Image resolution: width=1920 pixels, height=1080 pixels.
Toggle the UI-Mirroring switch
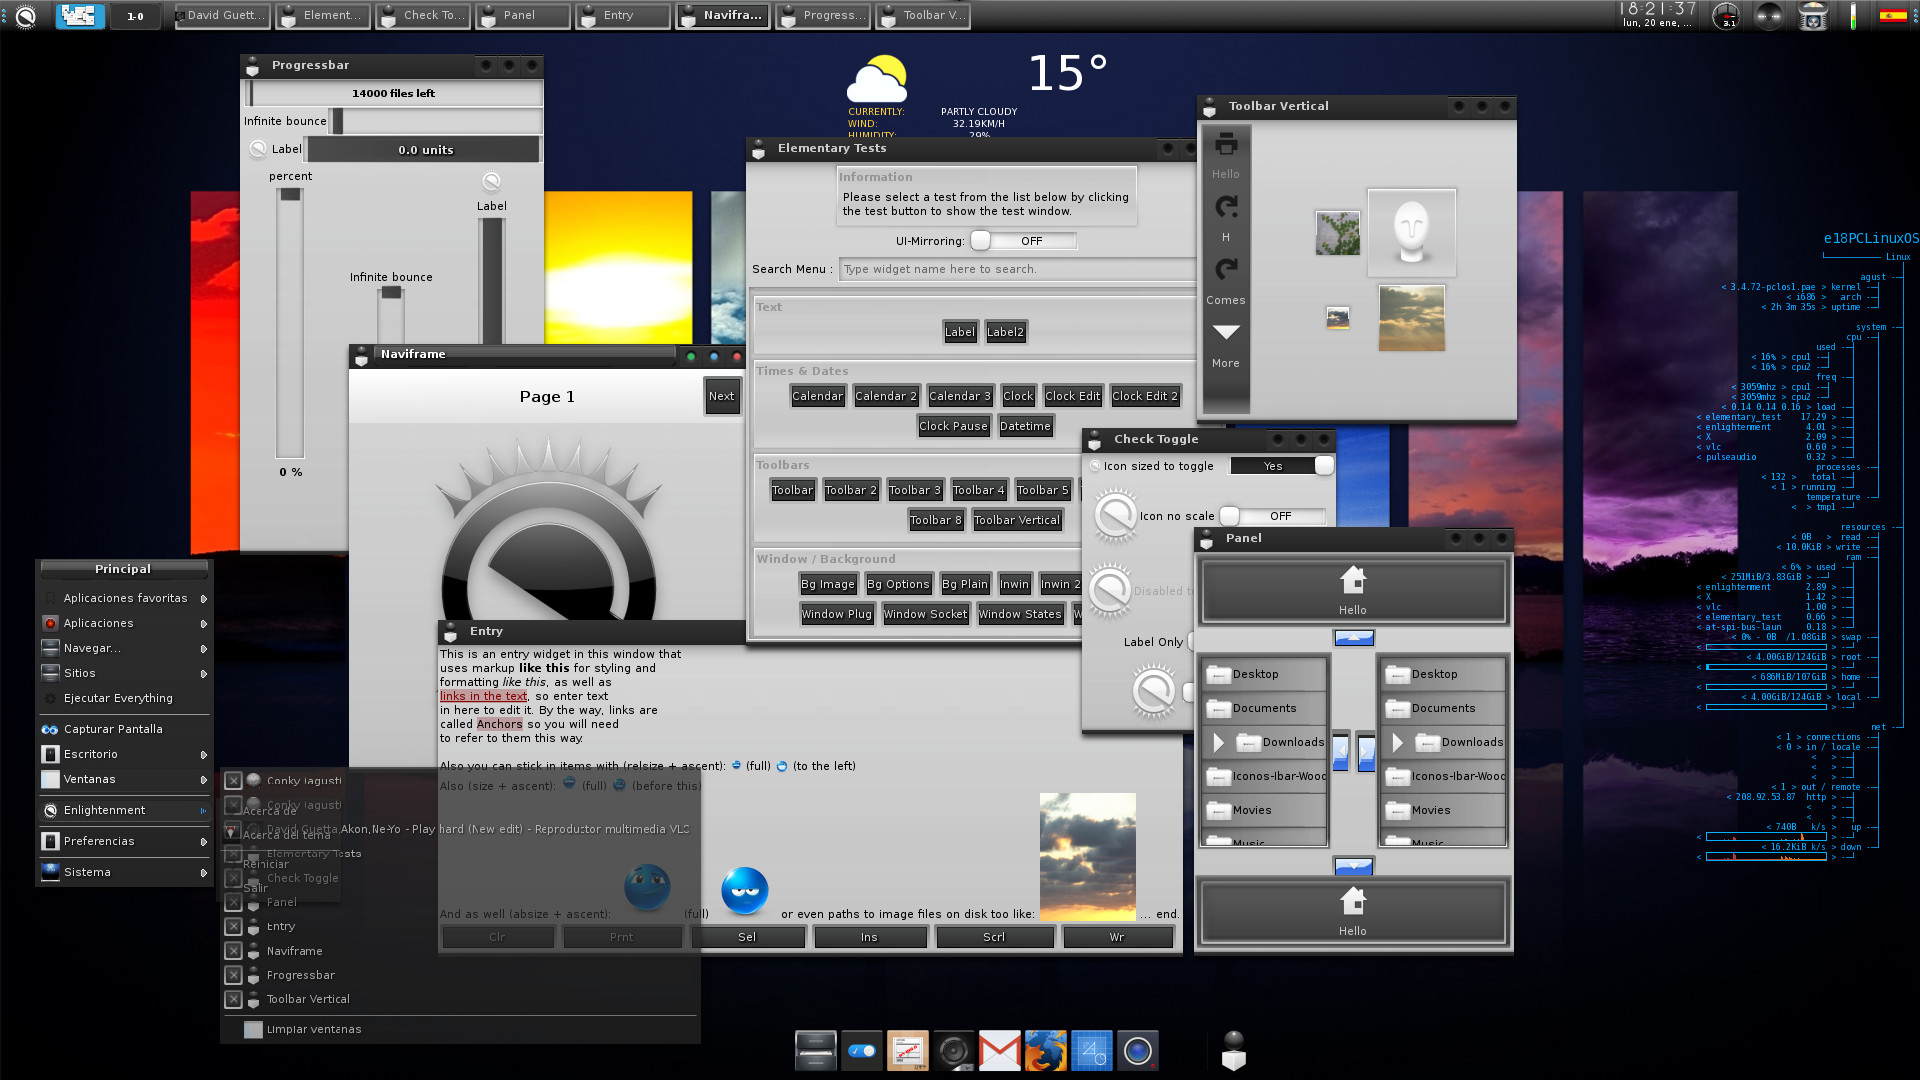(x=1023, y=241)
